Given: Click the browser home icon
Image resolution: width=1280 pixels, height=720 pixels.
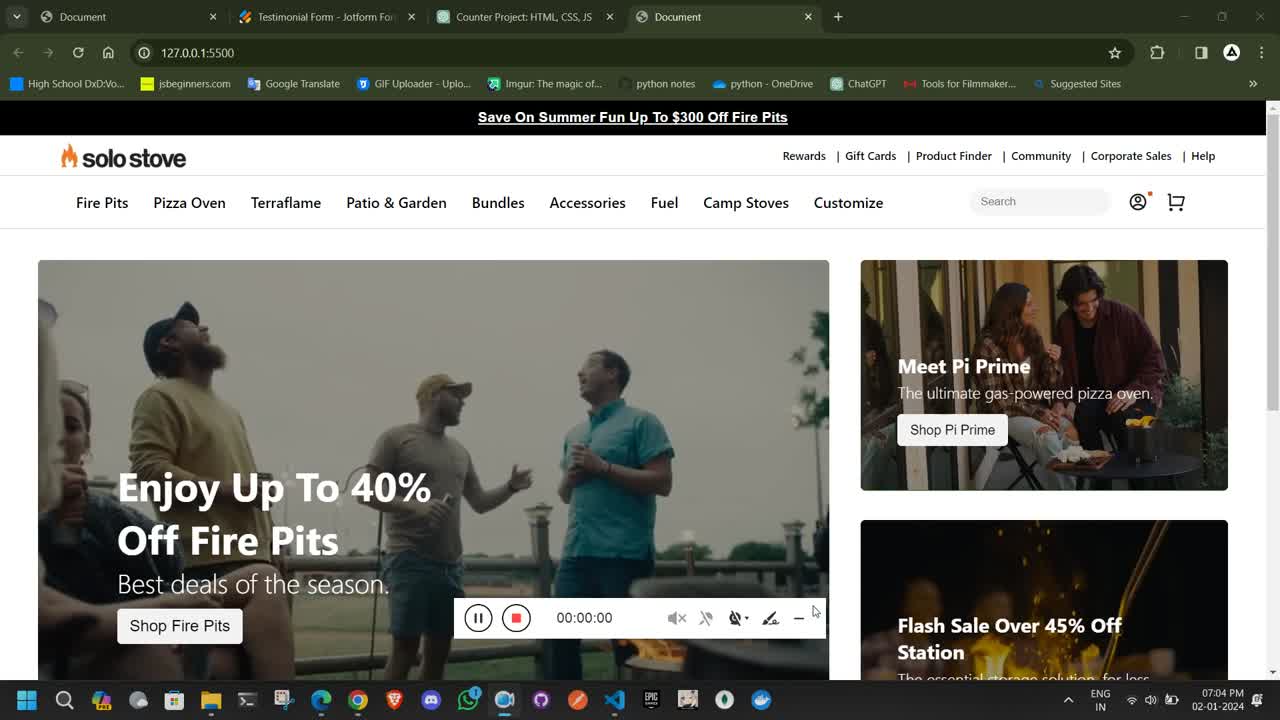Looking at the screenshot, I should (x=108, y=53).
